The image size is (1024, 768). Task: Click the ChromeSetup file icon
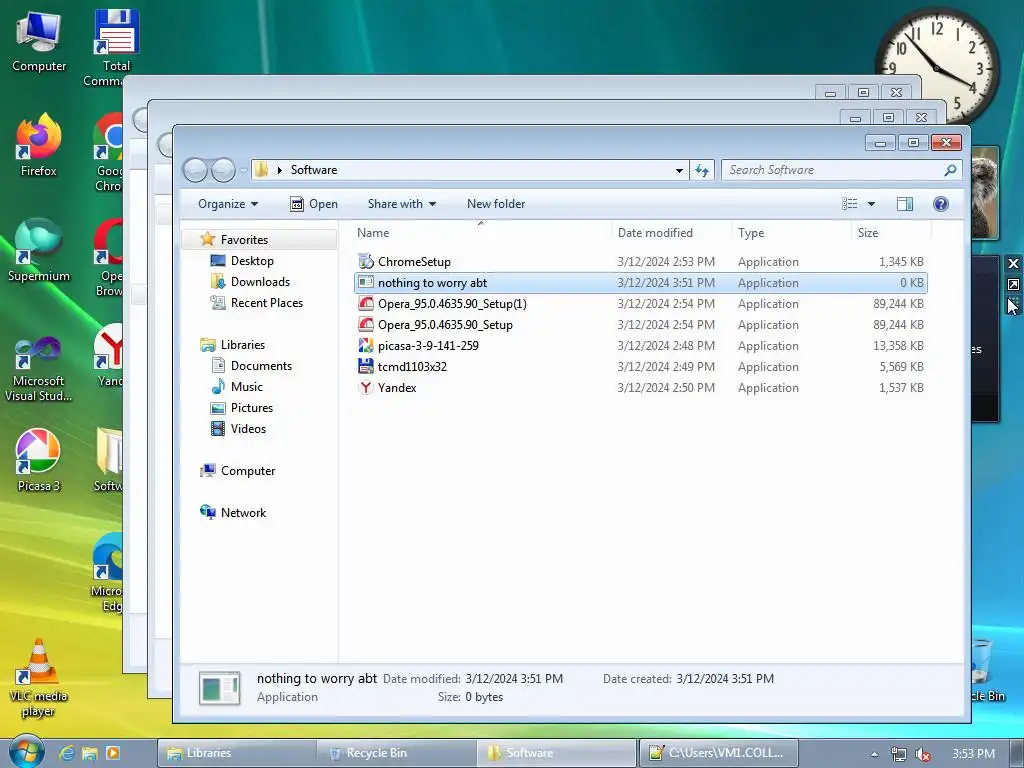pos(366,262)
